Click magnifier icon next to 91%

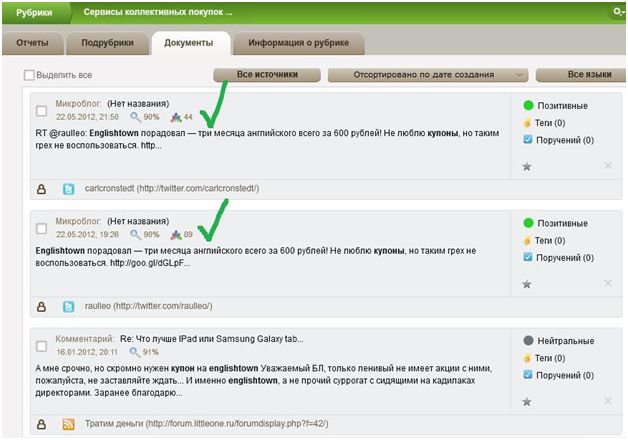pos(135,352)
